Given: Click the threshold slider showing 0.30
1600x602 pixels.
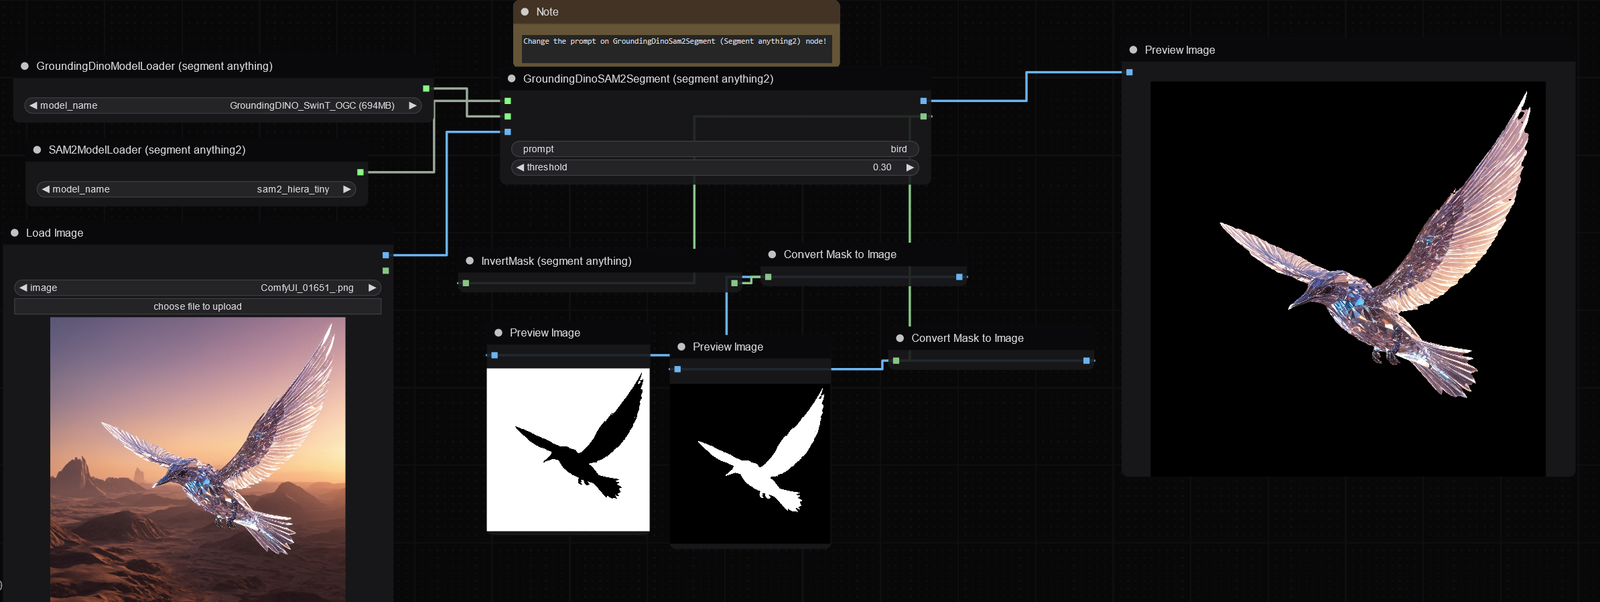Looking at the screenshot, I should point(714,167).
